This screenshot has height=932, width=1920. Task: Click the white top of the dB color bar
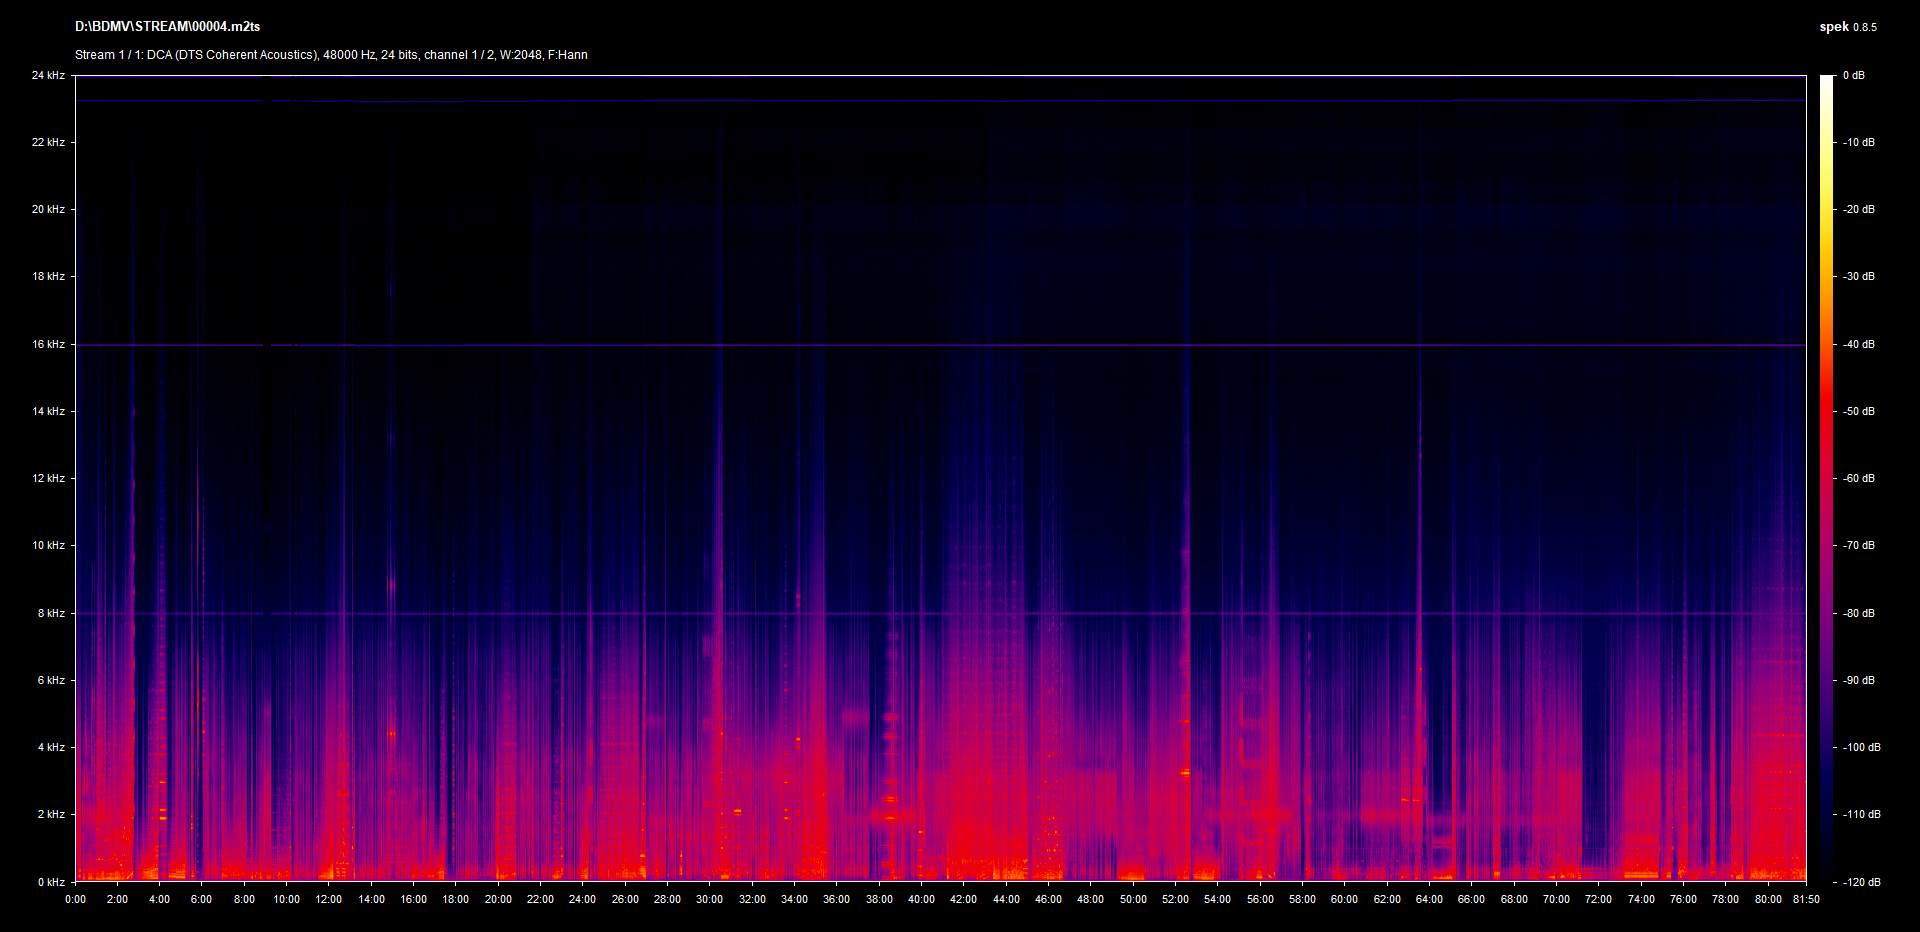[1827, 80]
